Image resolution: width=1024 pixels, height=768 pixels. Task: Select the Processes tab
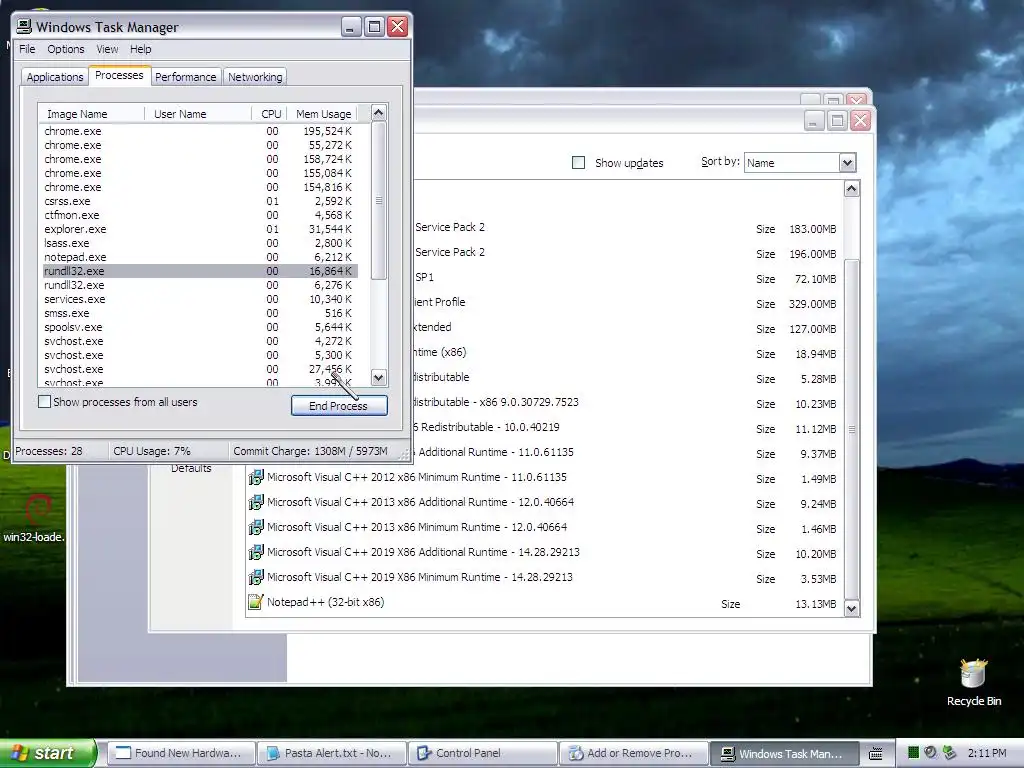[x=119, y=75]
